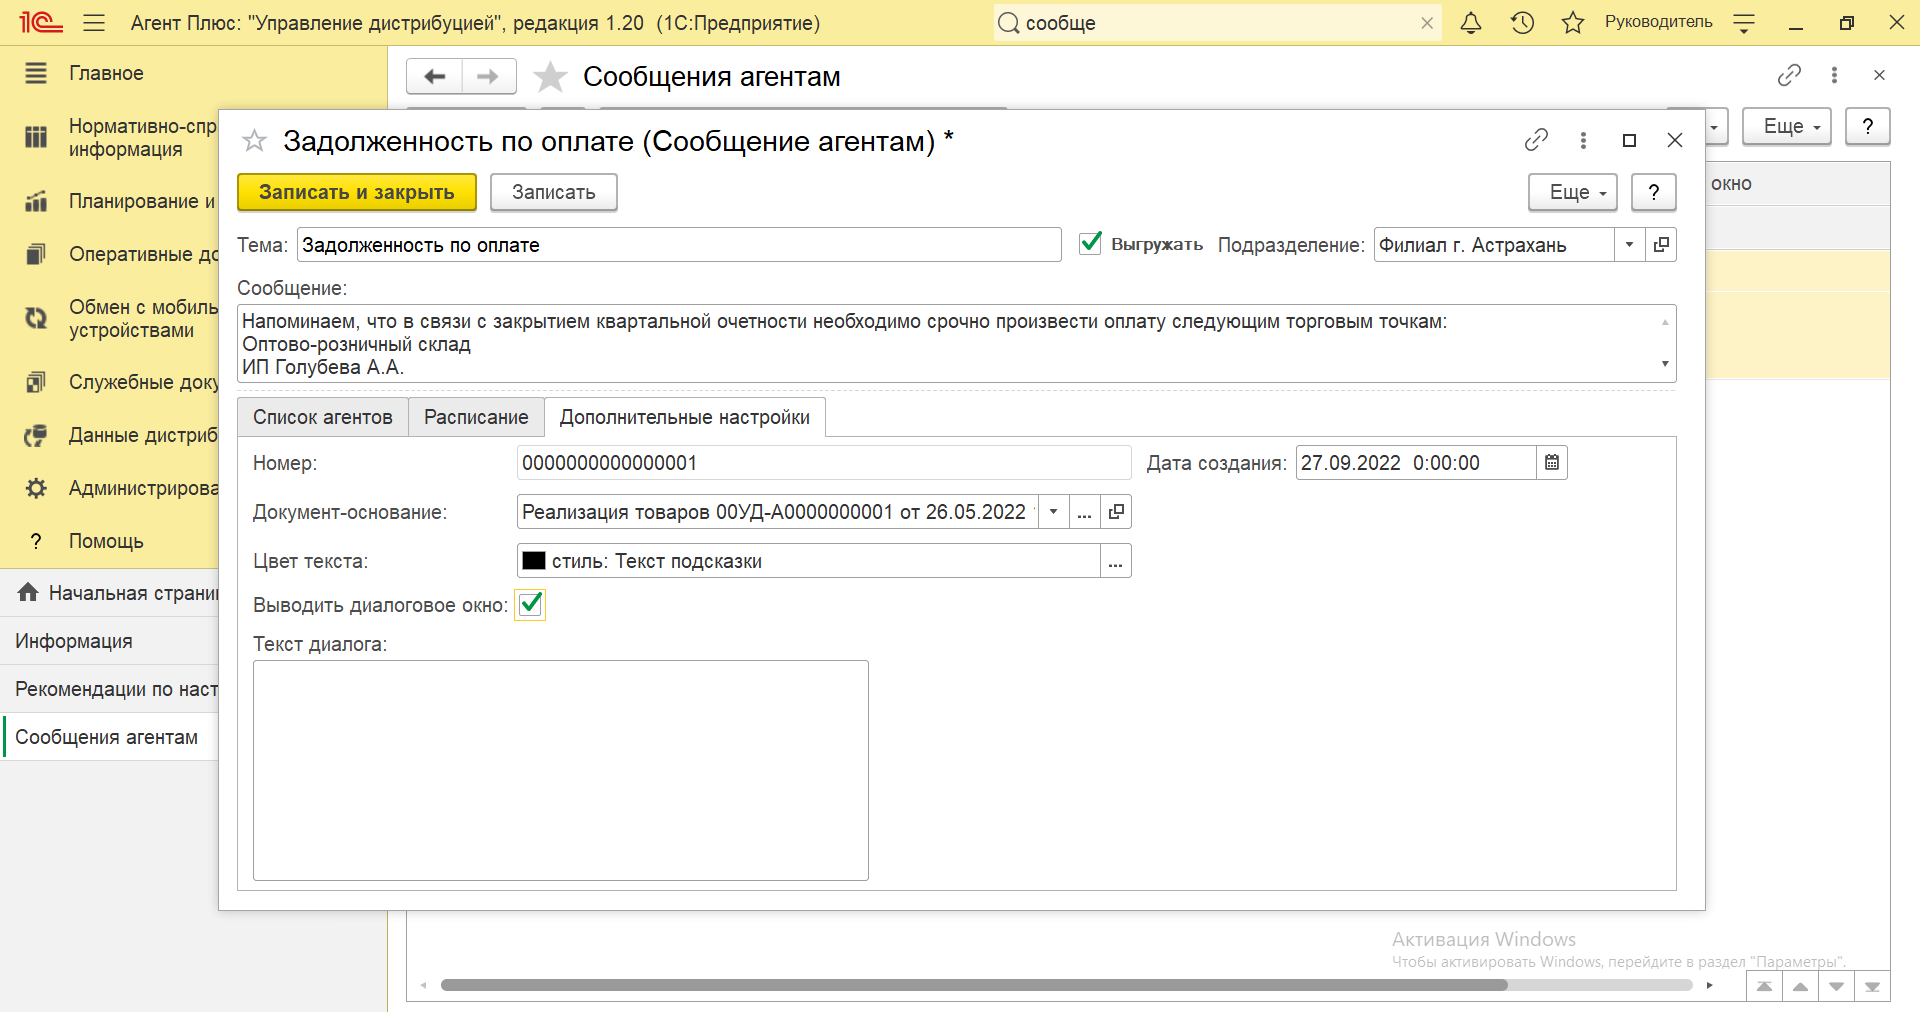1920x1012 pixels.
Task: Expand the Документ-основание dropdown list
Action: coord(1053,512)
